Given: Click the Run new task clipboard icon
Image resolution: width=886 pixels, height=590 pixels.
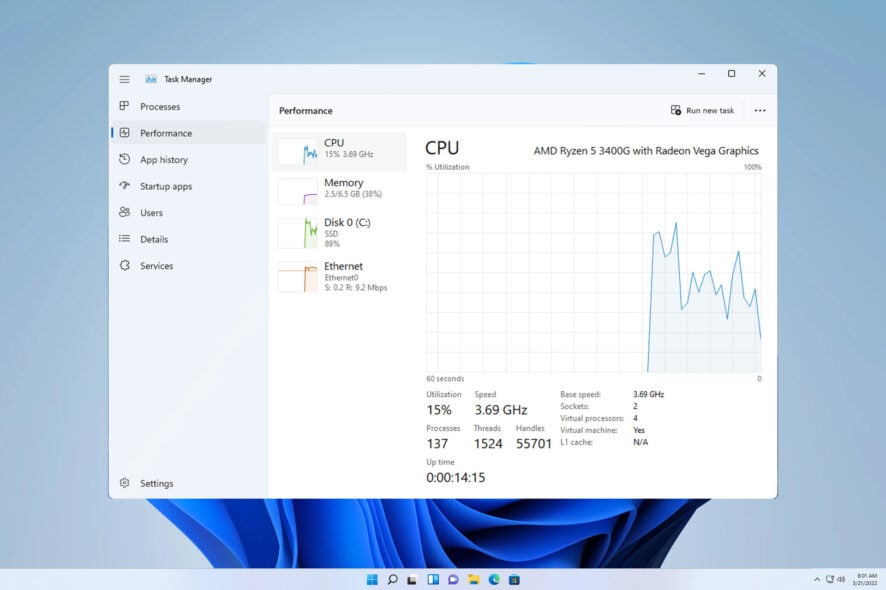Looking at the screenshot, I should tap(677, 110).
